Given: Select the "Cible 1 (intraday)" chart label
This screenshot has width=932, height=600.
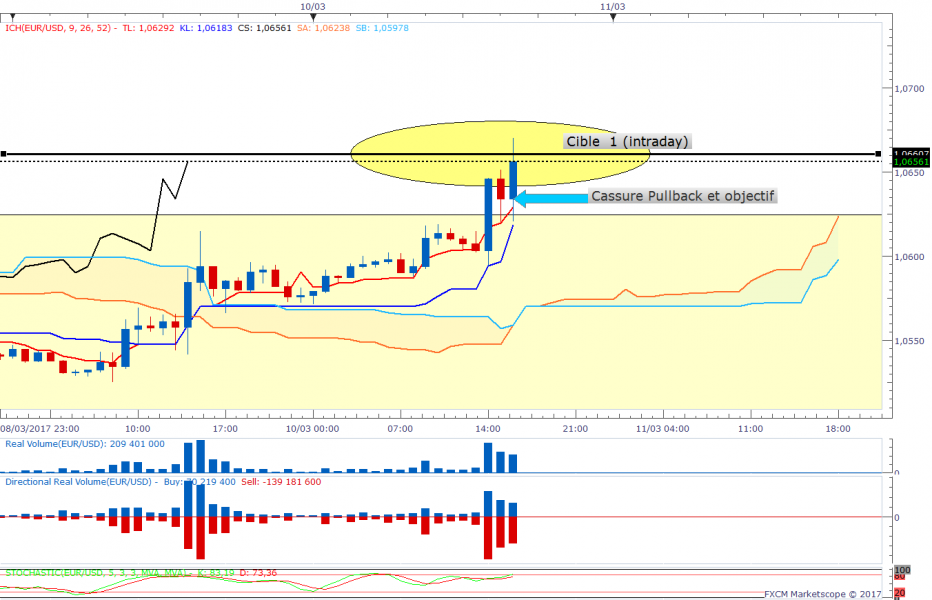Looking at the screenshot, I should [x=627, y=142].
